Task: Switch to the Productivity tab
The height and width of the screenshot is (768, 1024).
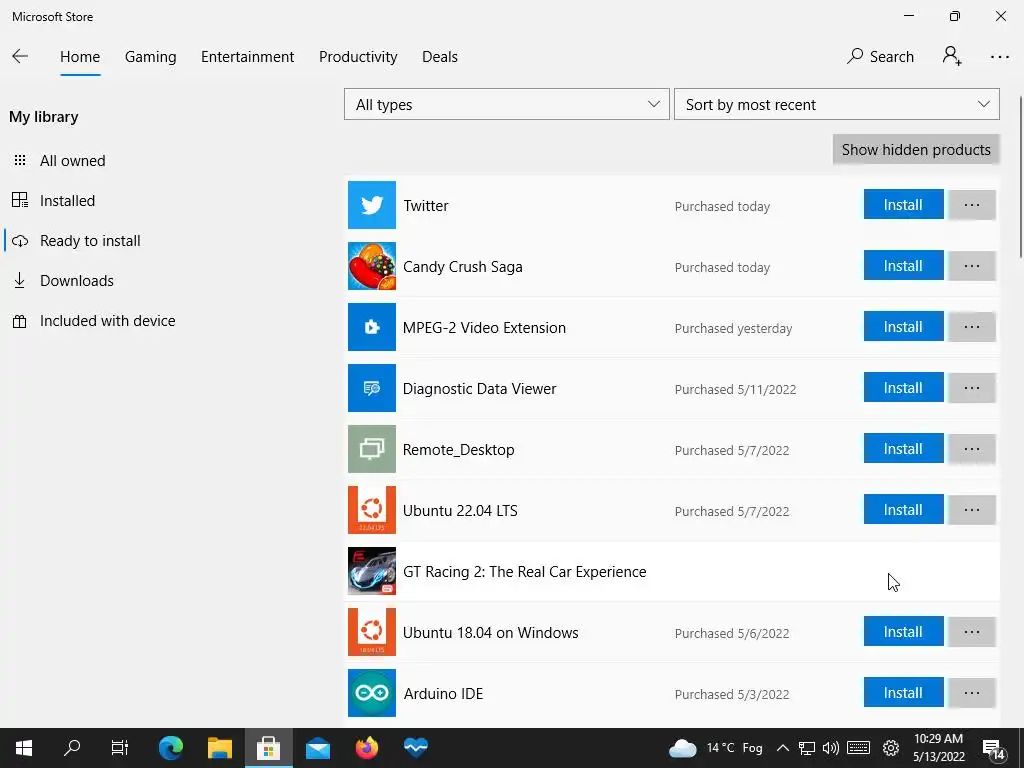Action: point(358,57)
